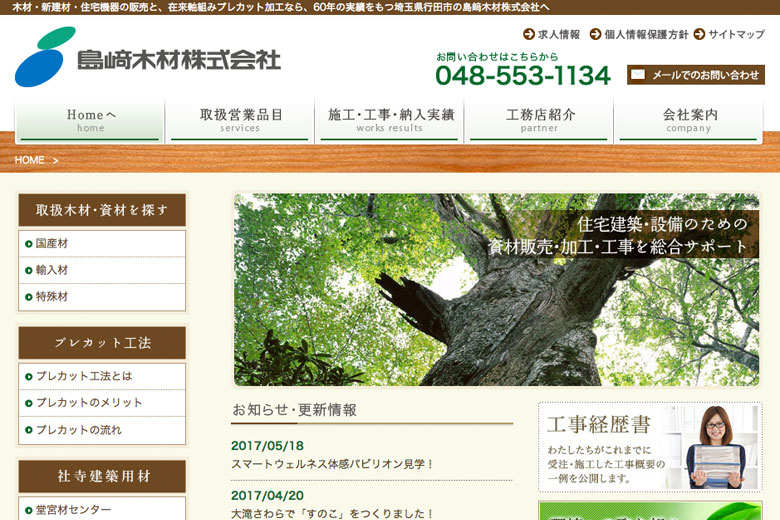Click the Shimazaki Mokuzai company logo
This screenshot has width=780, height=520.
point(148,58)
